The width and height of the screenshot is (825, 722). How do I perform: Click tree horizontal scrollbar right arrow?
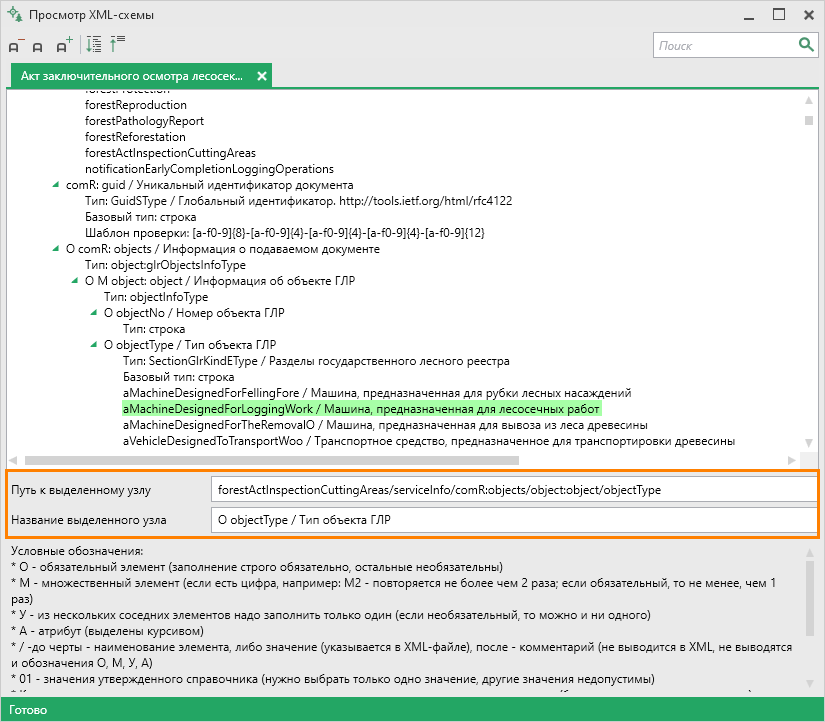[x=791, y=460]
